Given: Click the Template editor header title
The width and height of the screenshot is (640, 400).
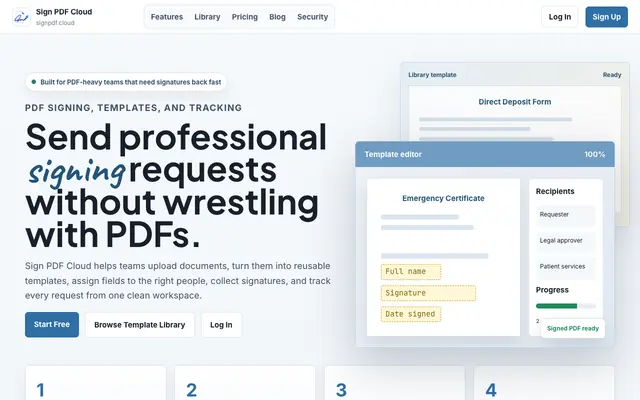Looking at the screenshot, I should [x=393, y=155].
